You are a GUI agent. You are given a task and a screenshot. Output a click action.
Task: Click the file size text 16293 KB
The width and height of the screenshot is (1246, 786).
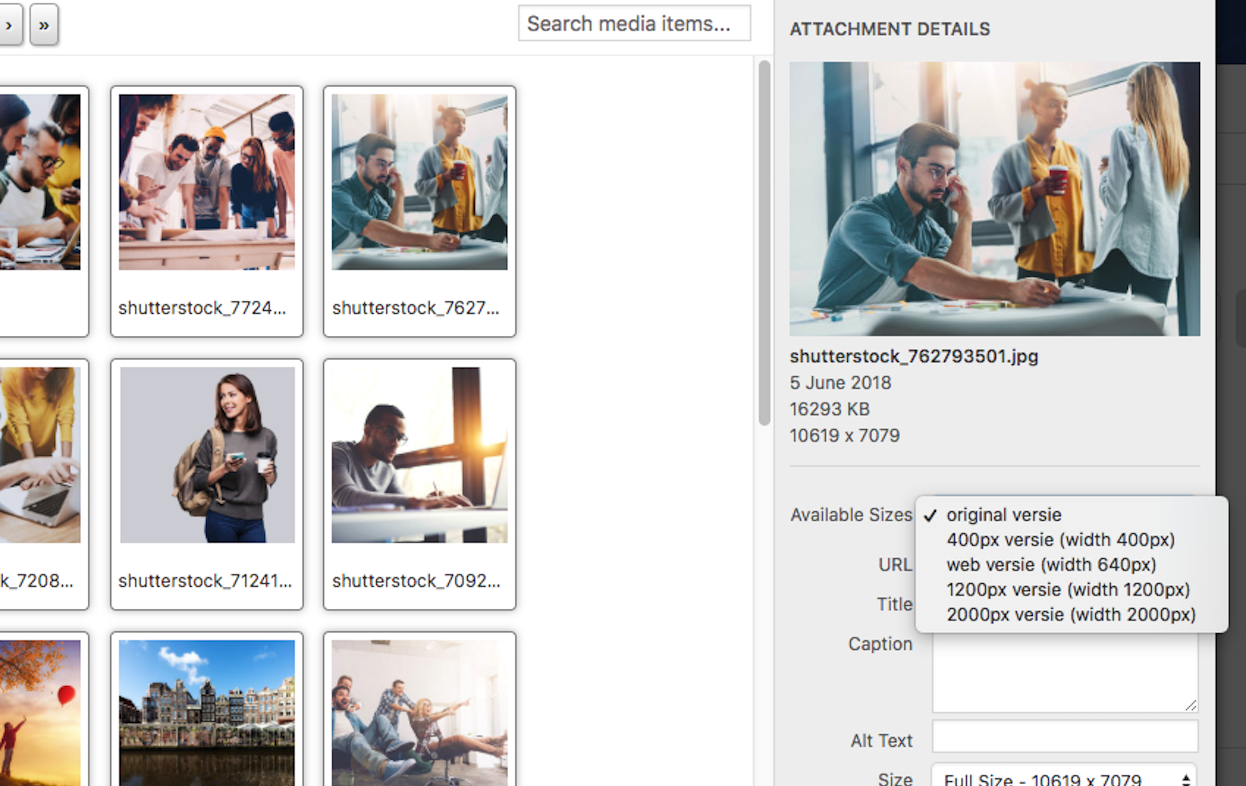[830, 409]
